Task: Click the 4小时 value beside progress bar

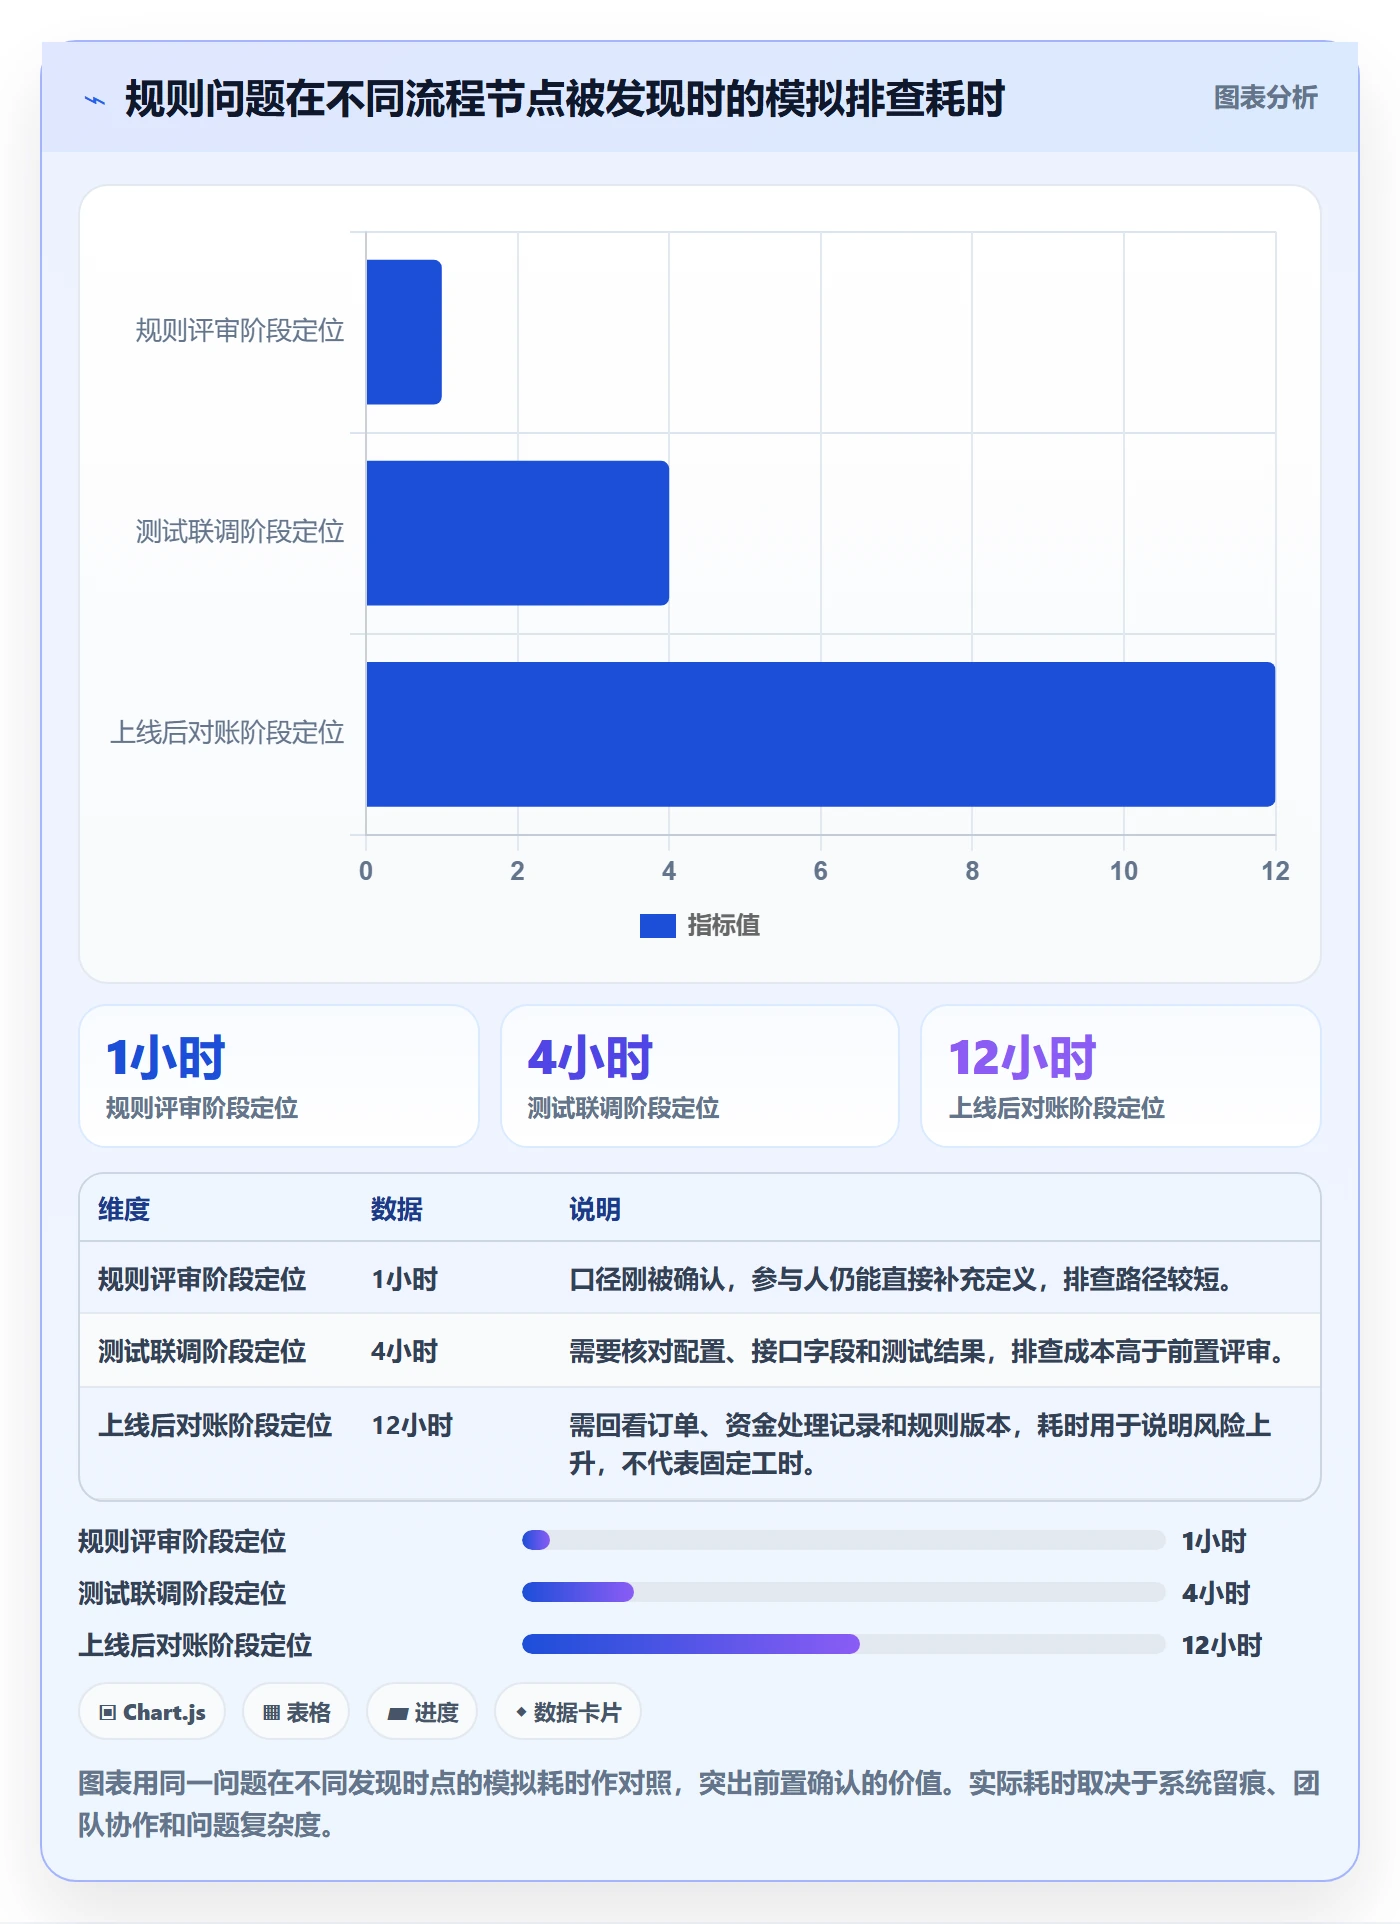Action: [x=1216, y=1593]
